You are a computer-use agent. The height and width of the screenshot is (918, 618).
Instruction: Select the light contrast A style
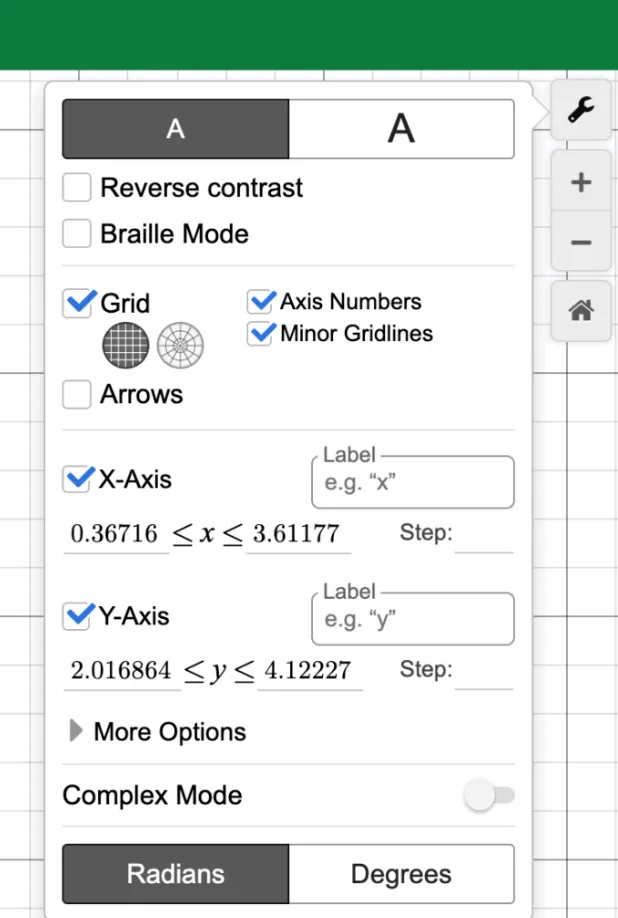pyautogui.click(x=402, y=128)
